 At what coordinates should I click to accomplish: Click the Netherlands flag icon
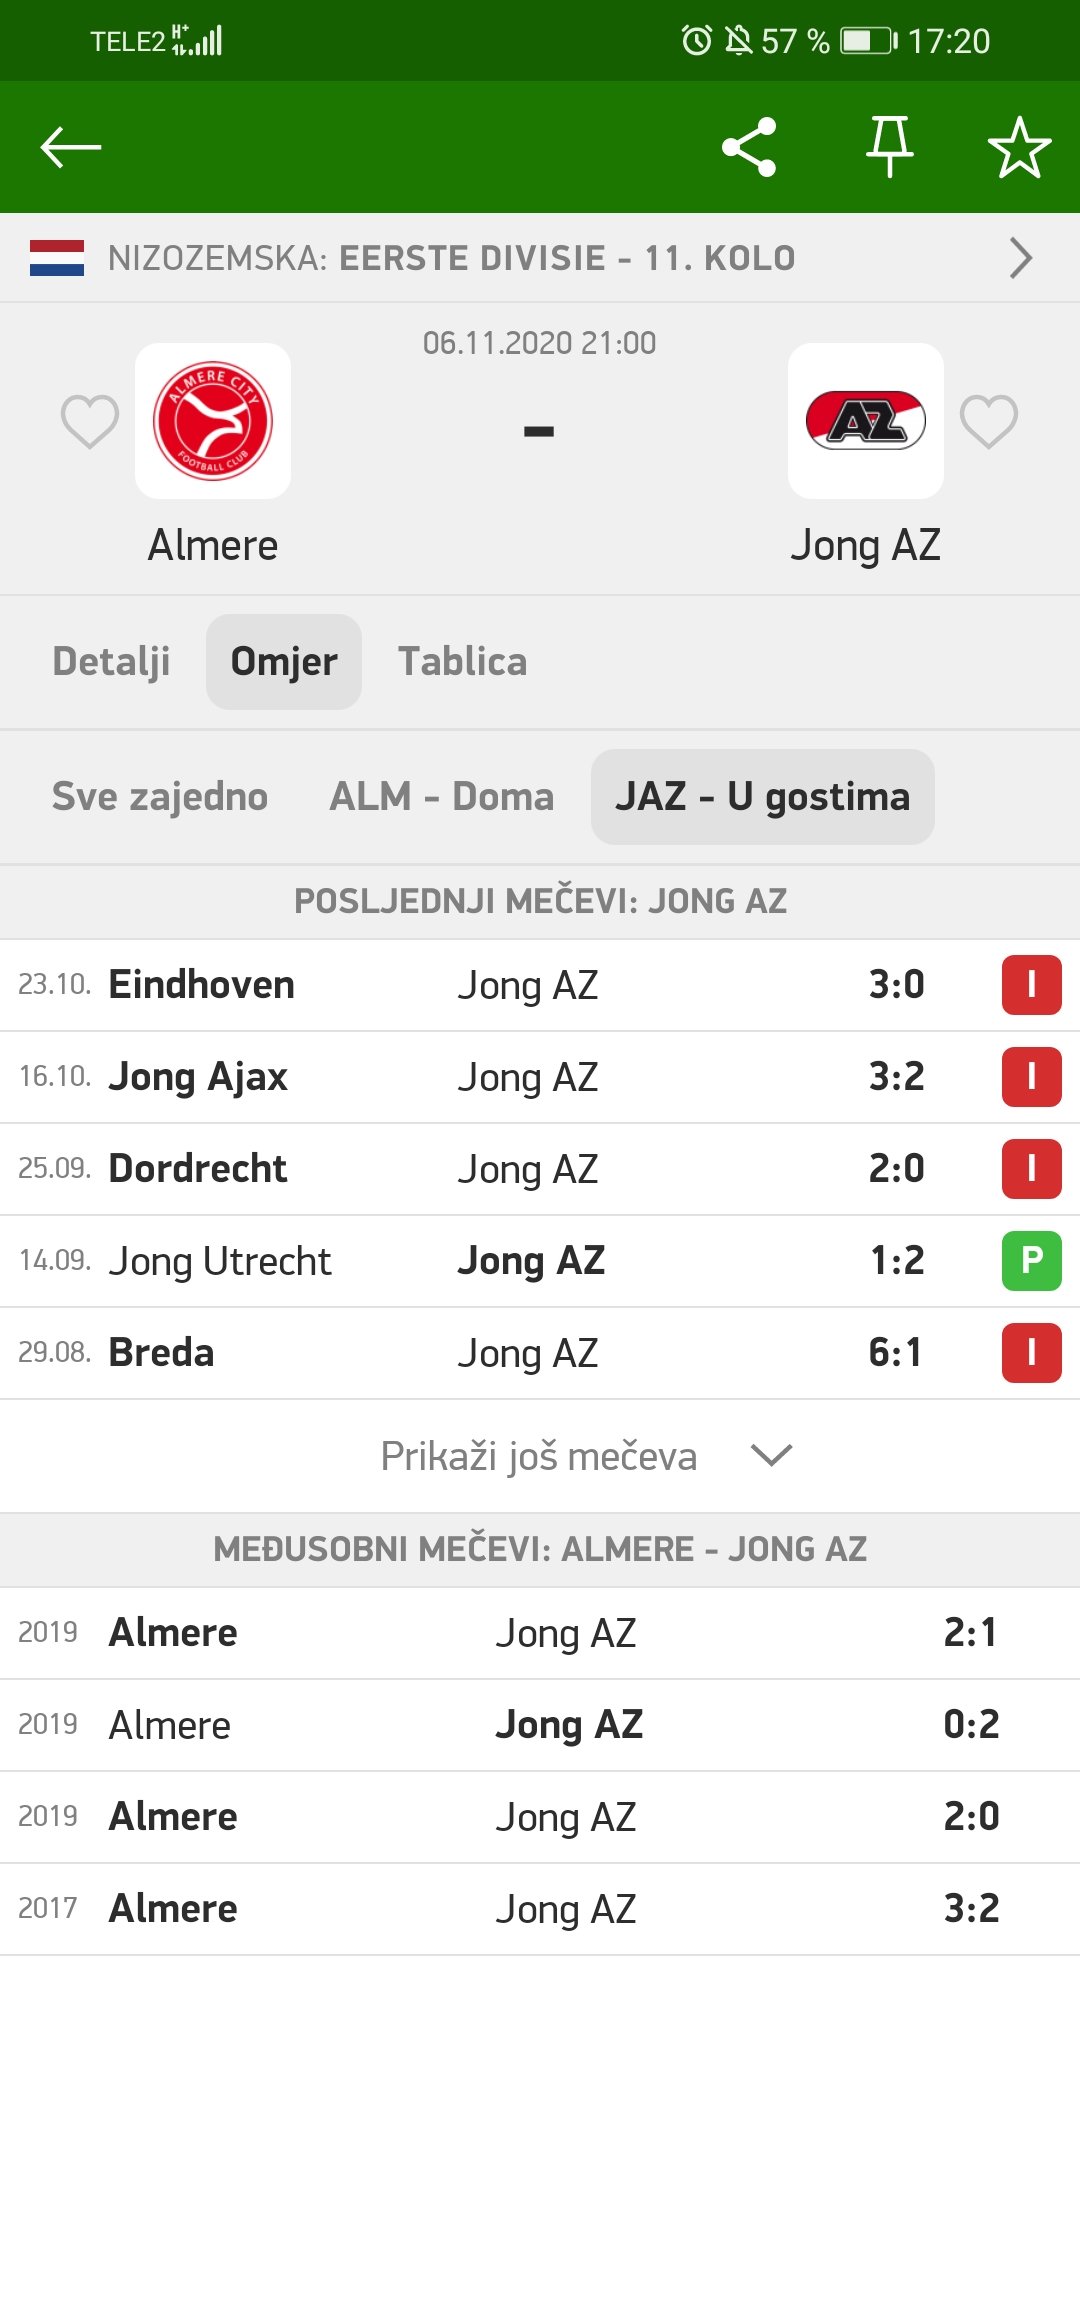[x=57, y=258]
